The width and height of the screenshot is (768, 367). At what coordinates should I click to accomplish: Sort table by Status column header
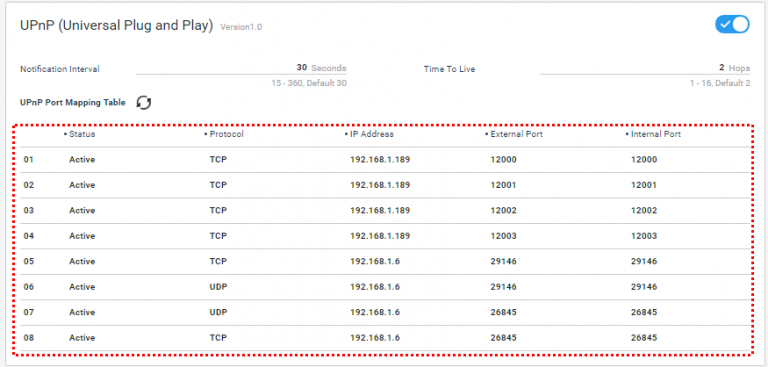(79, 134)
